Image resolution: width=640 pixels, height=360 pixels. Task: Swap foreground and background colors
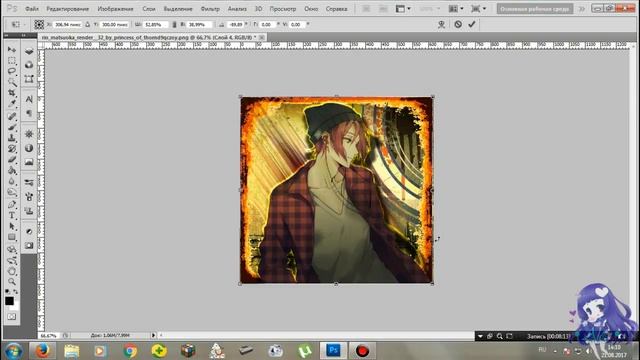(16, 291)
